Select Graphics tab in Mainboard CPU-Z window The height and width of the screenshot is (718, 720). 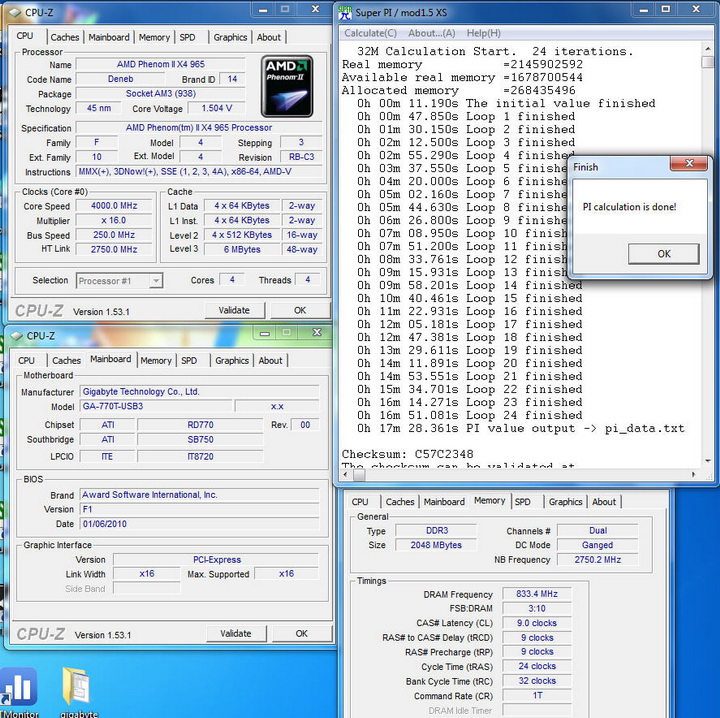pos(232,360)
